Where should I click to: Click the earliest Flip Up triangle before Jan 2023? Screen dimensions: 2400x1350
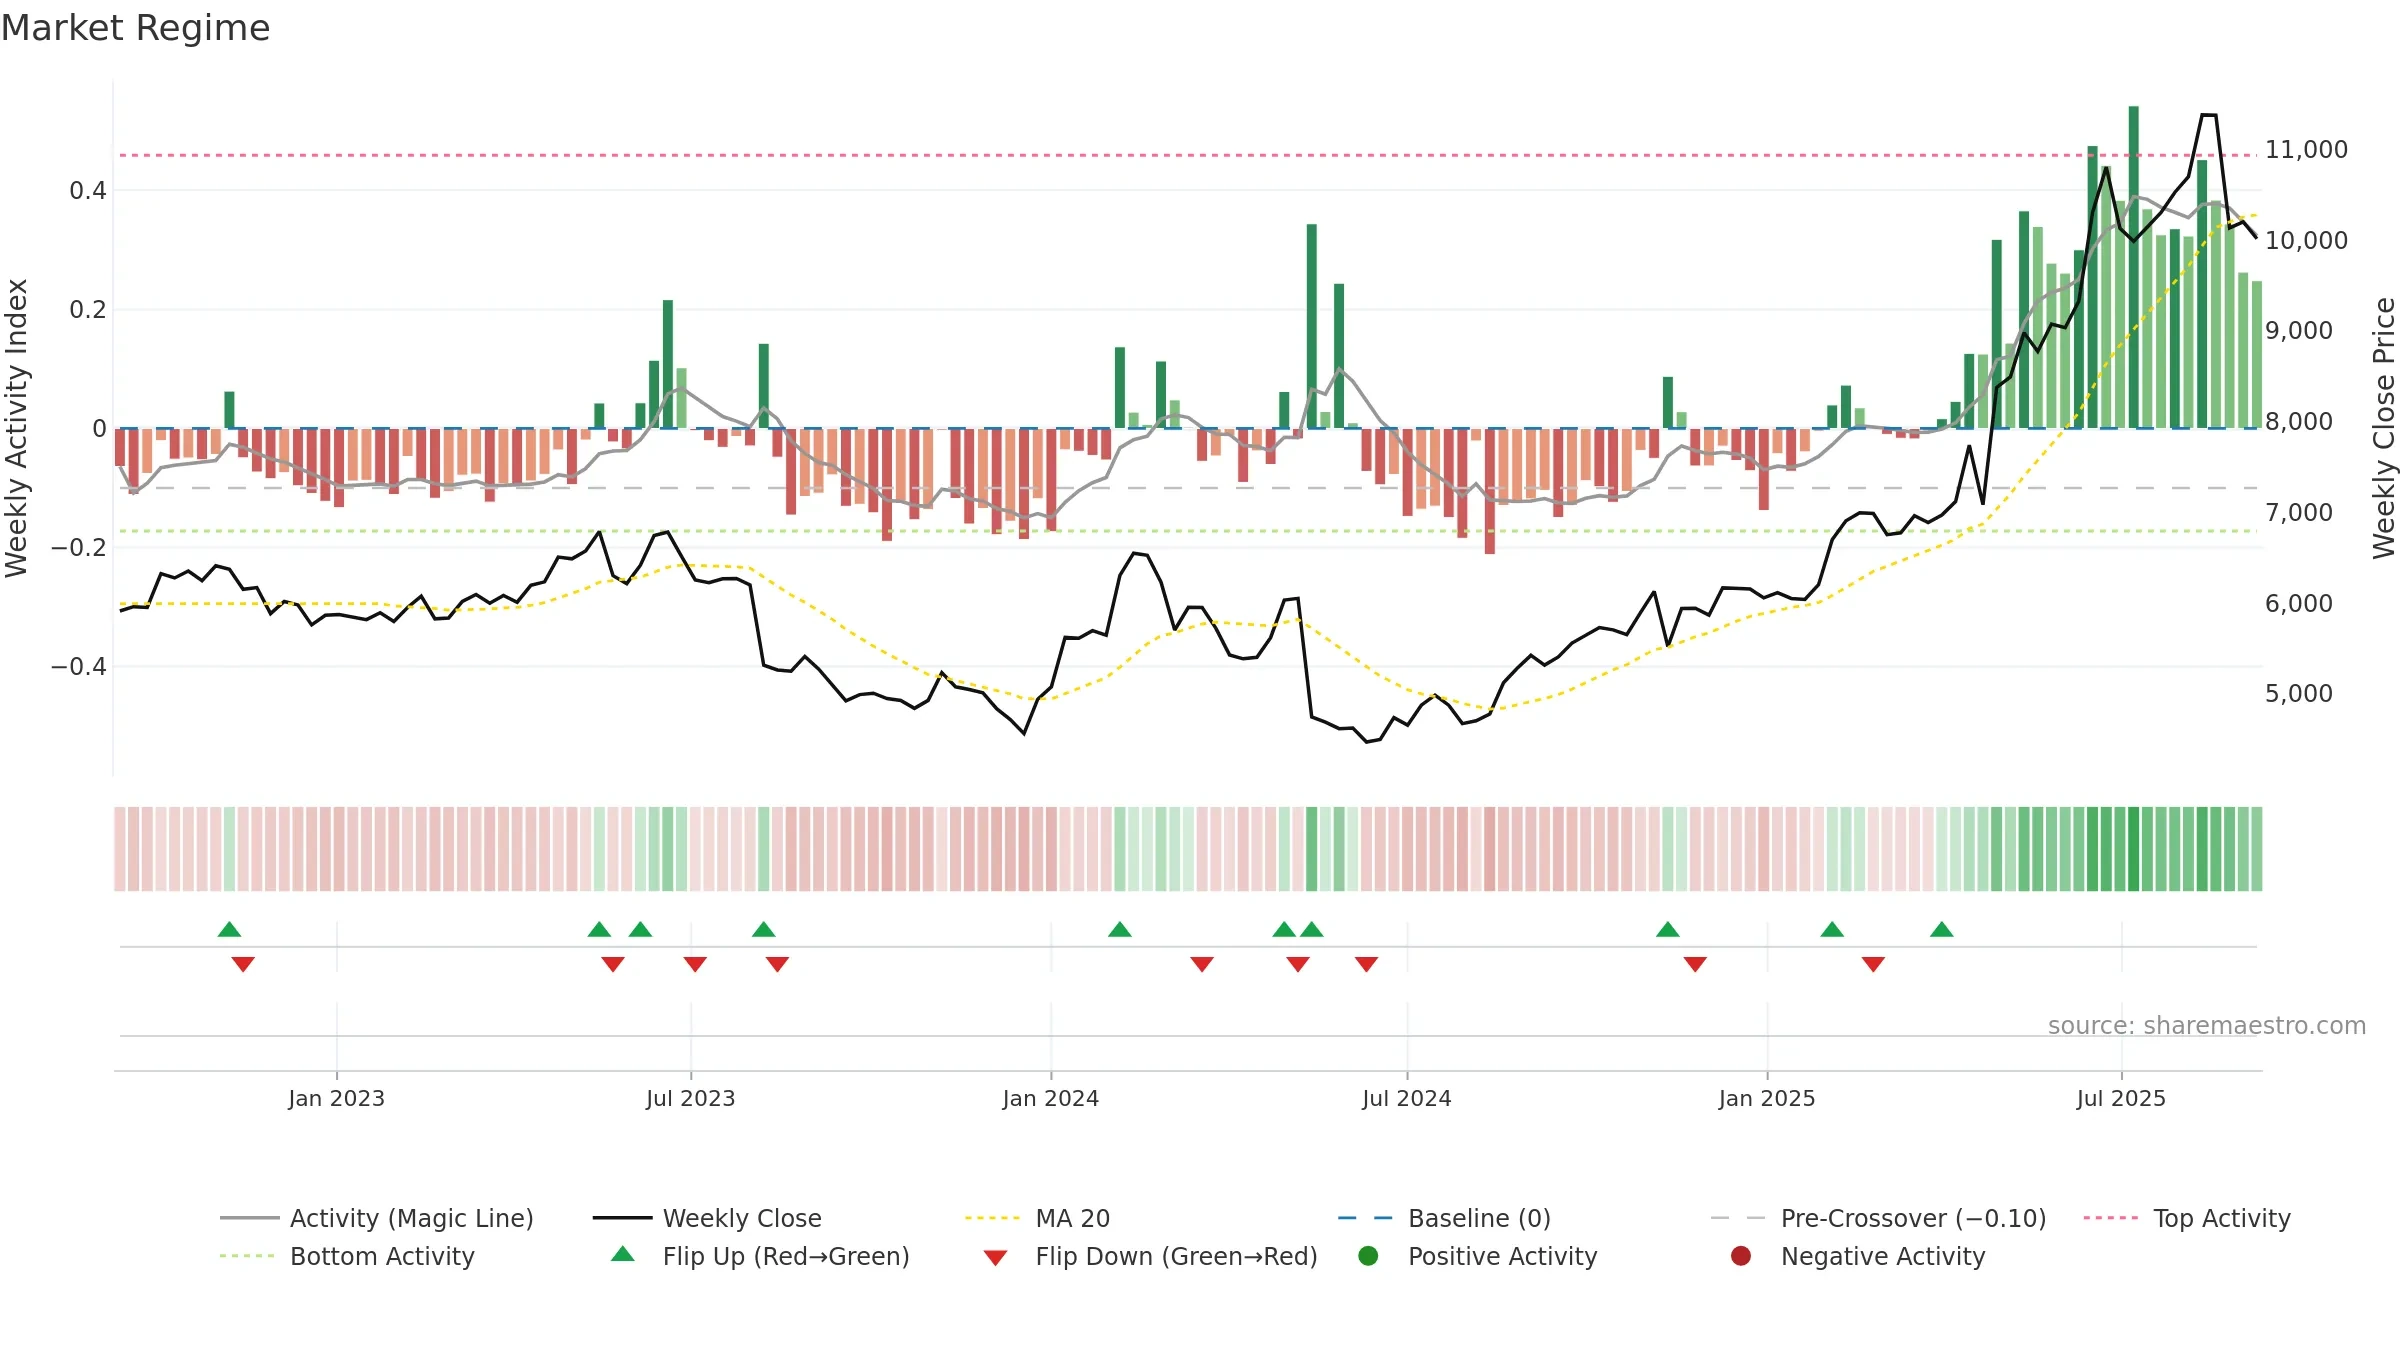pos(229,929)
